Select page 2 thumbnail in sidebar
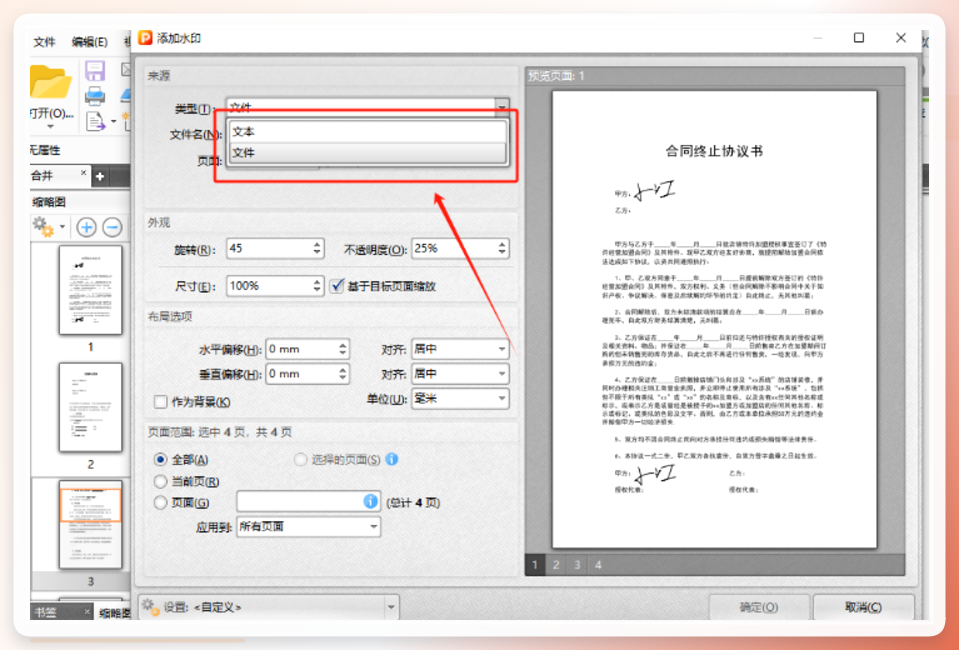The width and height of the screenshot is (959, 650). pos(91,407)
